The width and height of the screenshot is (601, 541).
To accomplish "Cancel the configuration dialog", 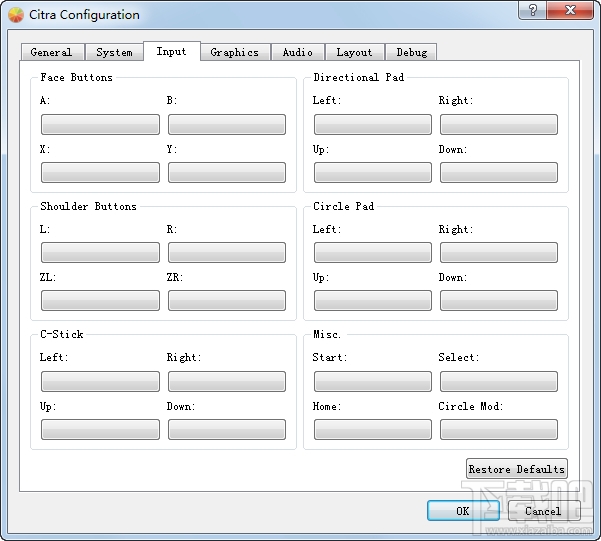I will pos(544,511).
